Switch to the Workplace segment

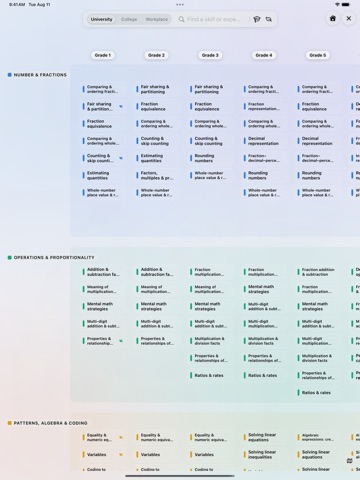[157, 19]
